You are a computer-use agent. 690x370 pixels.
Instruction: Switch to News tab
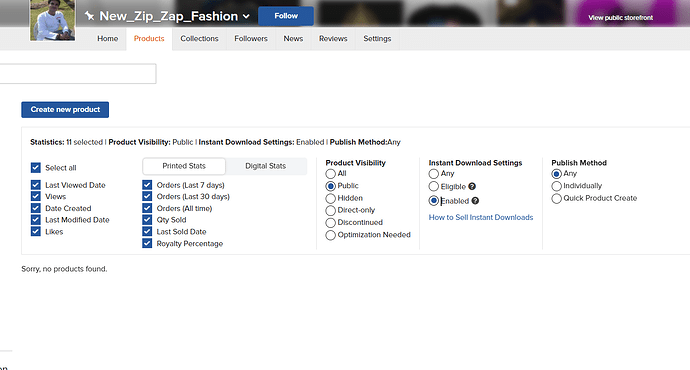click(x=293, y=39)
